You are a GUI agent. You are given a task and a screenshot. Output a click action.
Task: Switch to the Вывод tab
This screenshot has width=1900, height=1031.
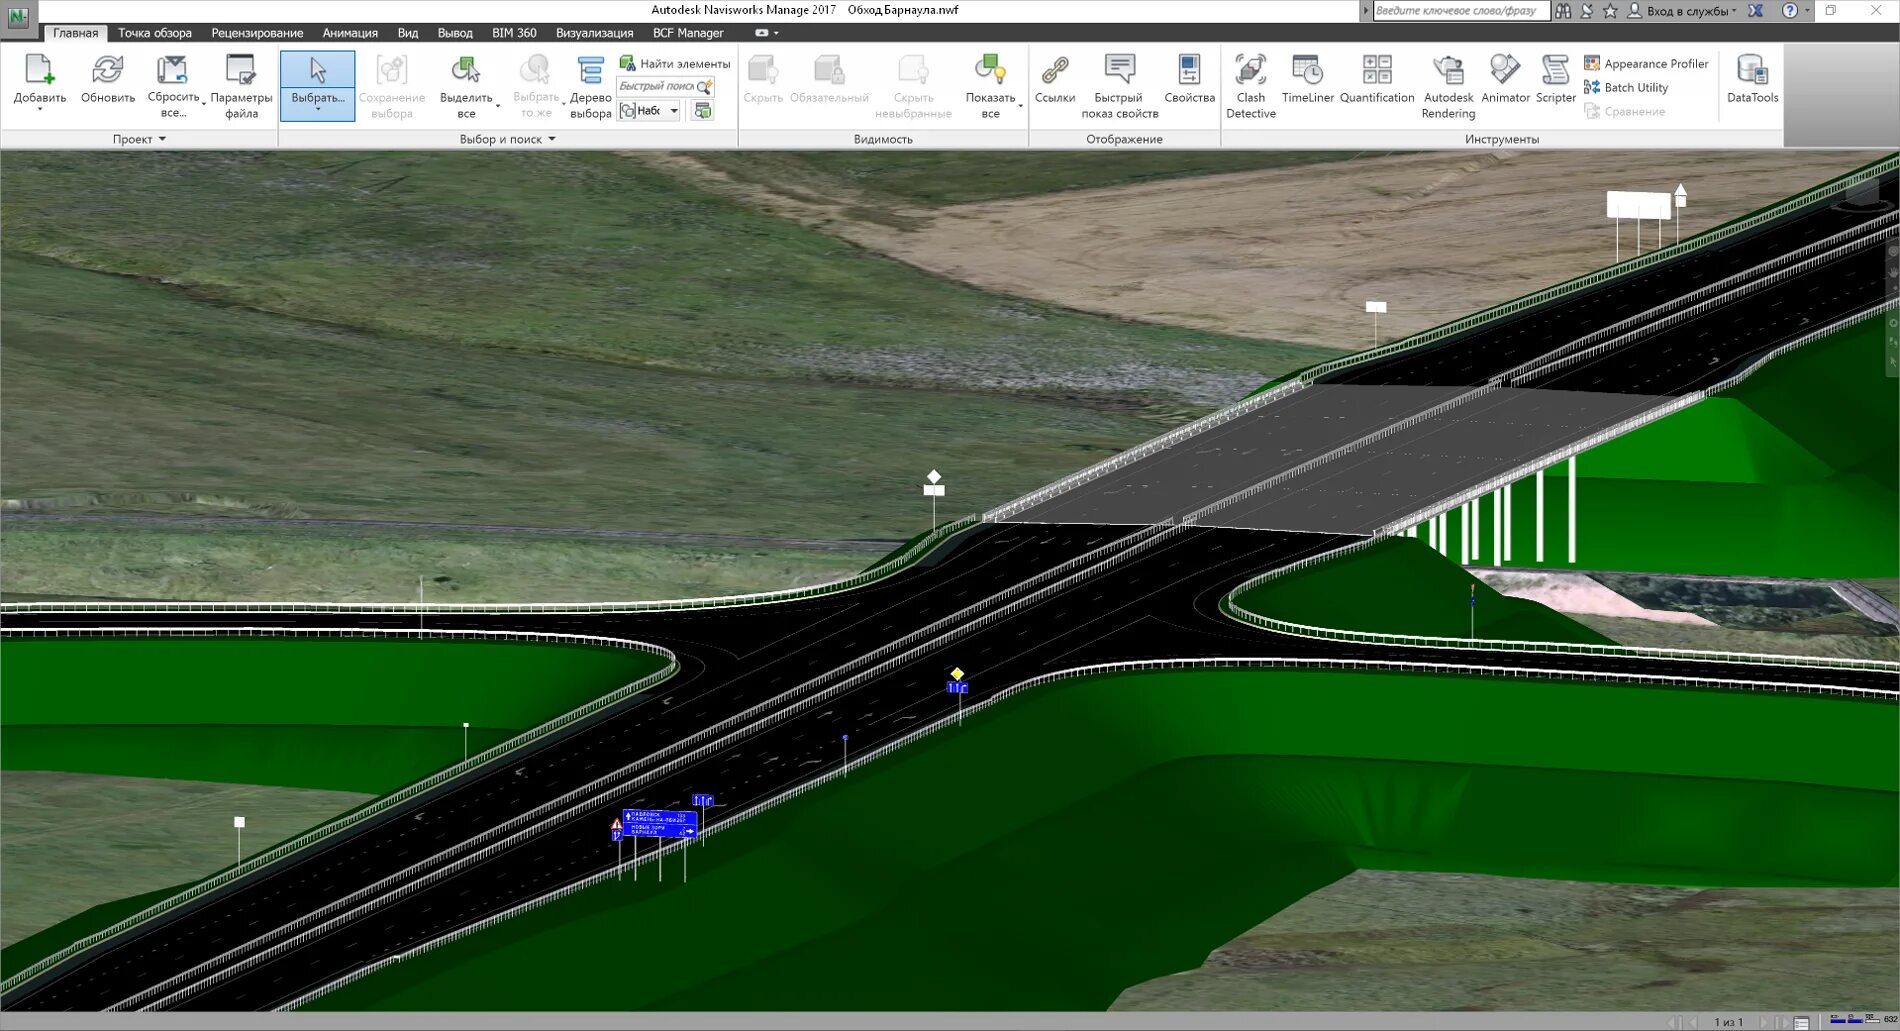[455, 33]
